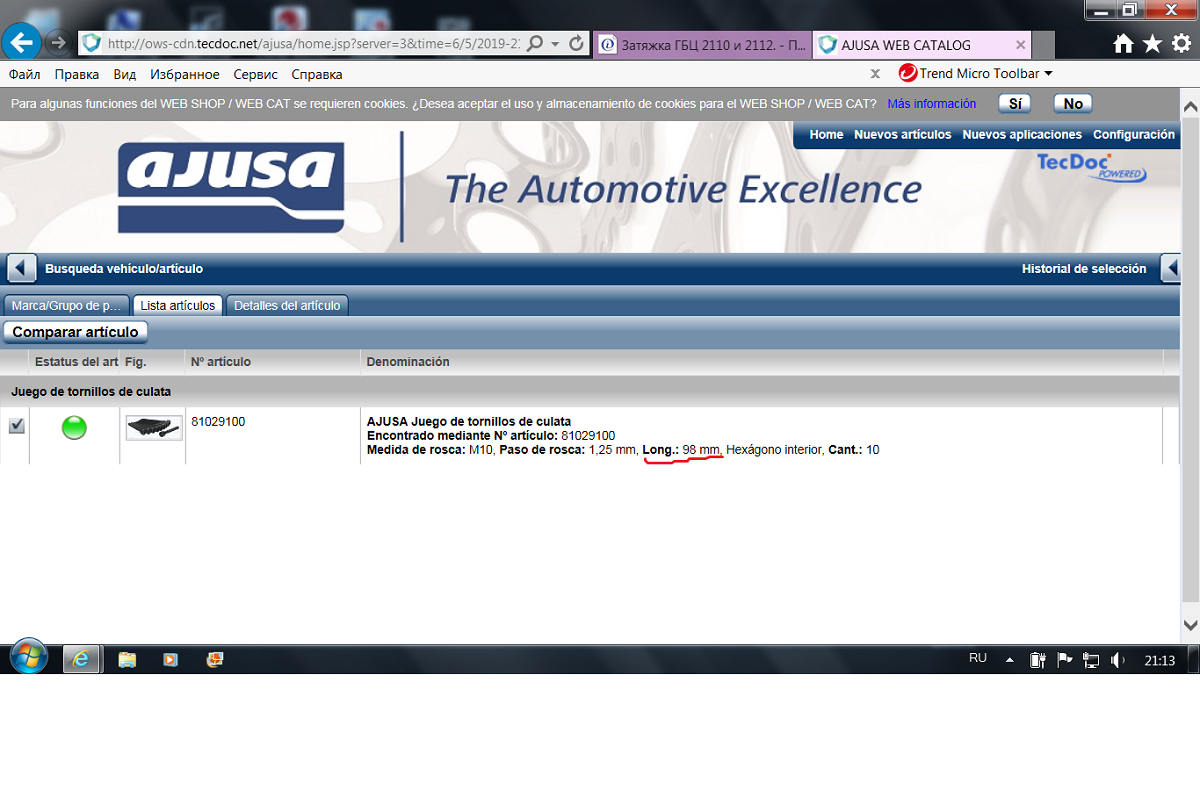Open the Más información cookie link
Viewport: 1200px width, 790px height.
[x=932, y=104]
